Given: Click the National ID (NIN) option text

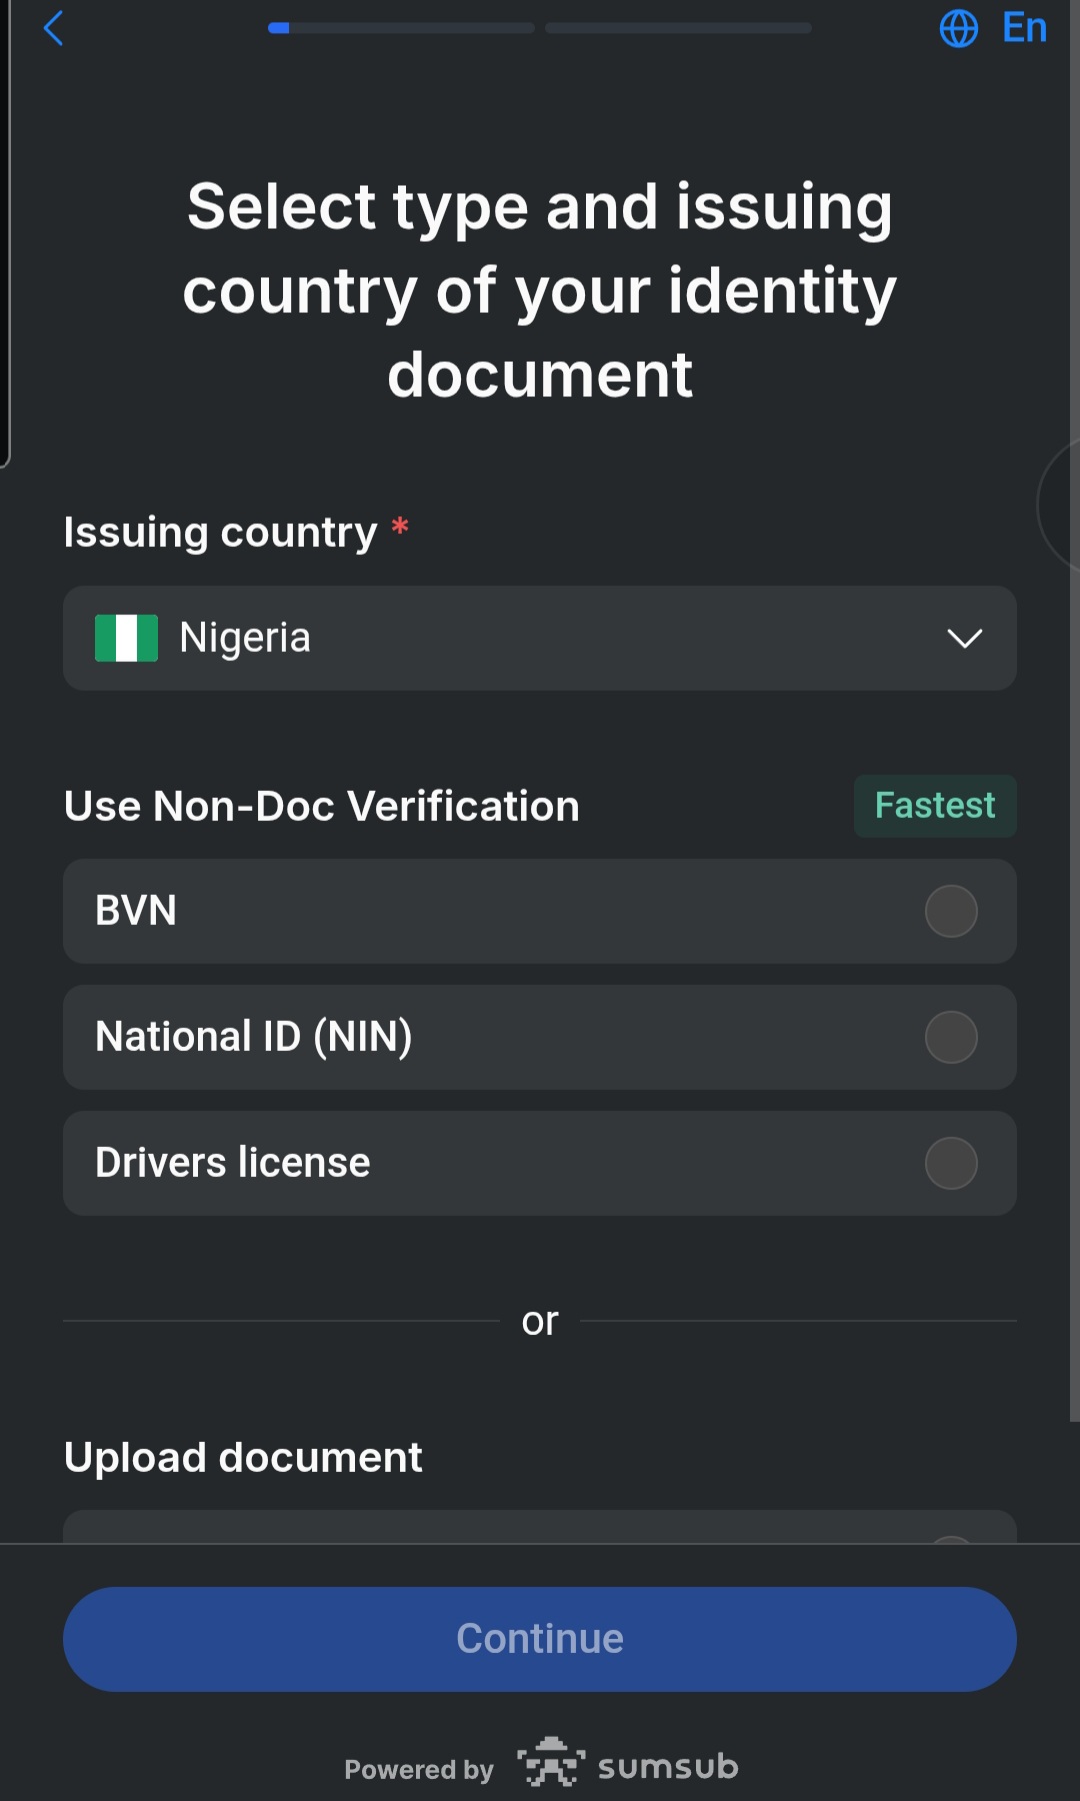Looking at the screenshot, I should point(254,1037).
